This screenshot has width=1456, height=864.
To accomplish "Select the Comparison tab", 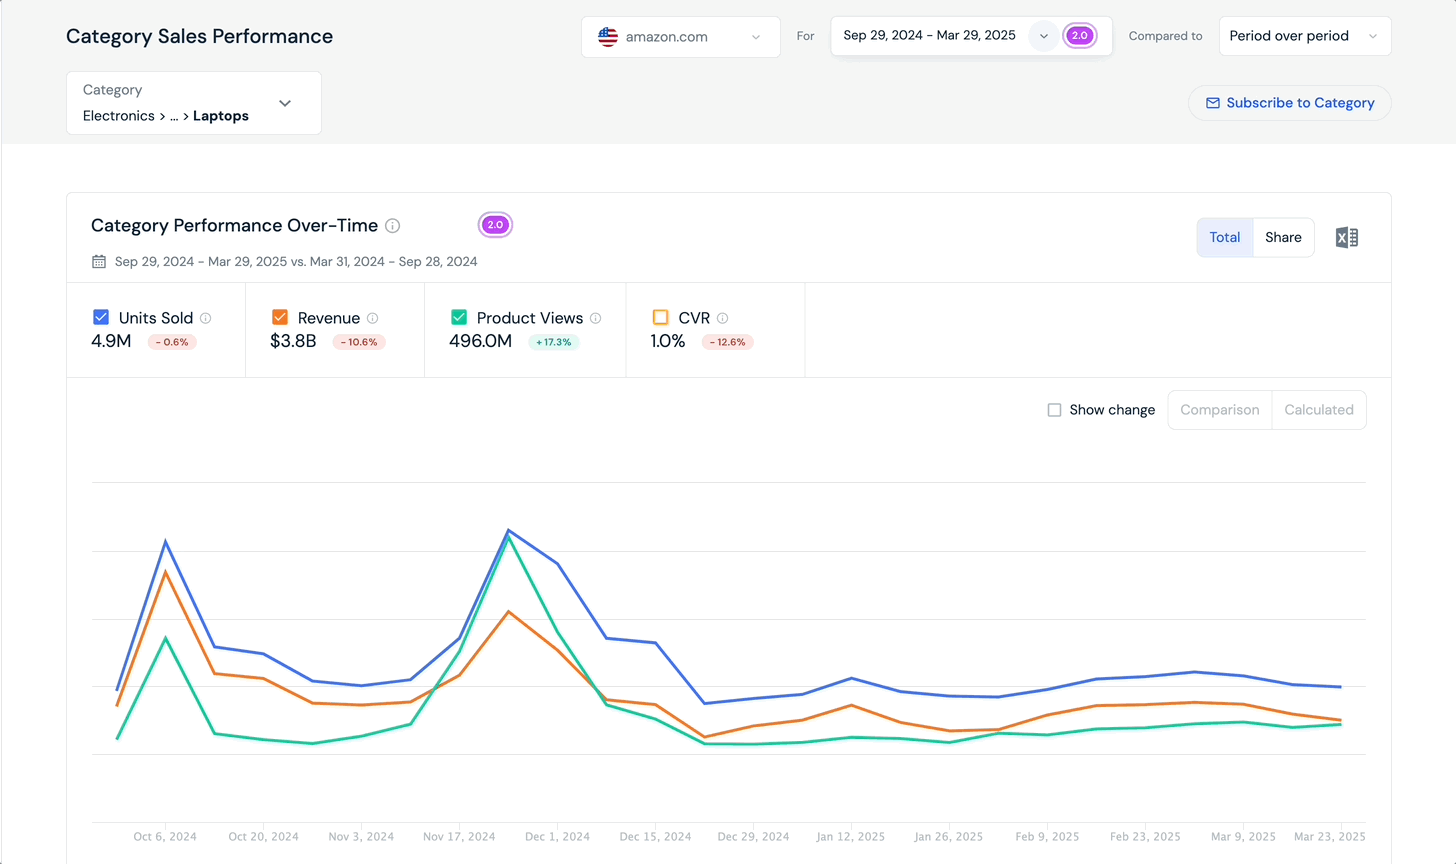I will [x=1219, y=410].
